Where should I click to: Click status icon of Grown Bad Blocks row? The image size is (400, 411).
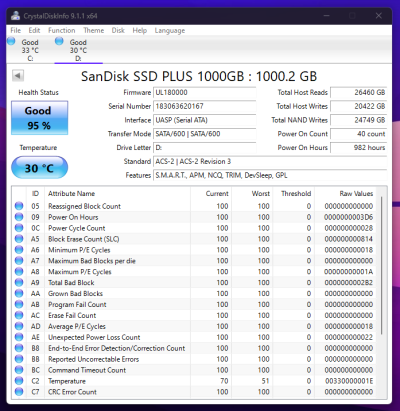tap(19, 293)
